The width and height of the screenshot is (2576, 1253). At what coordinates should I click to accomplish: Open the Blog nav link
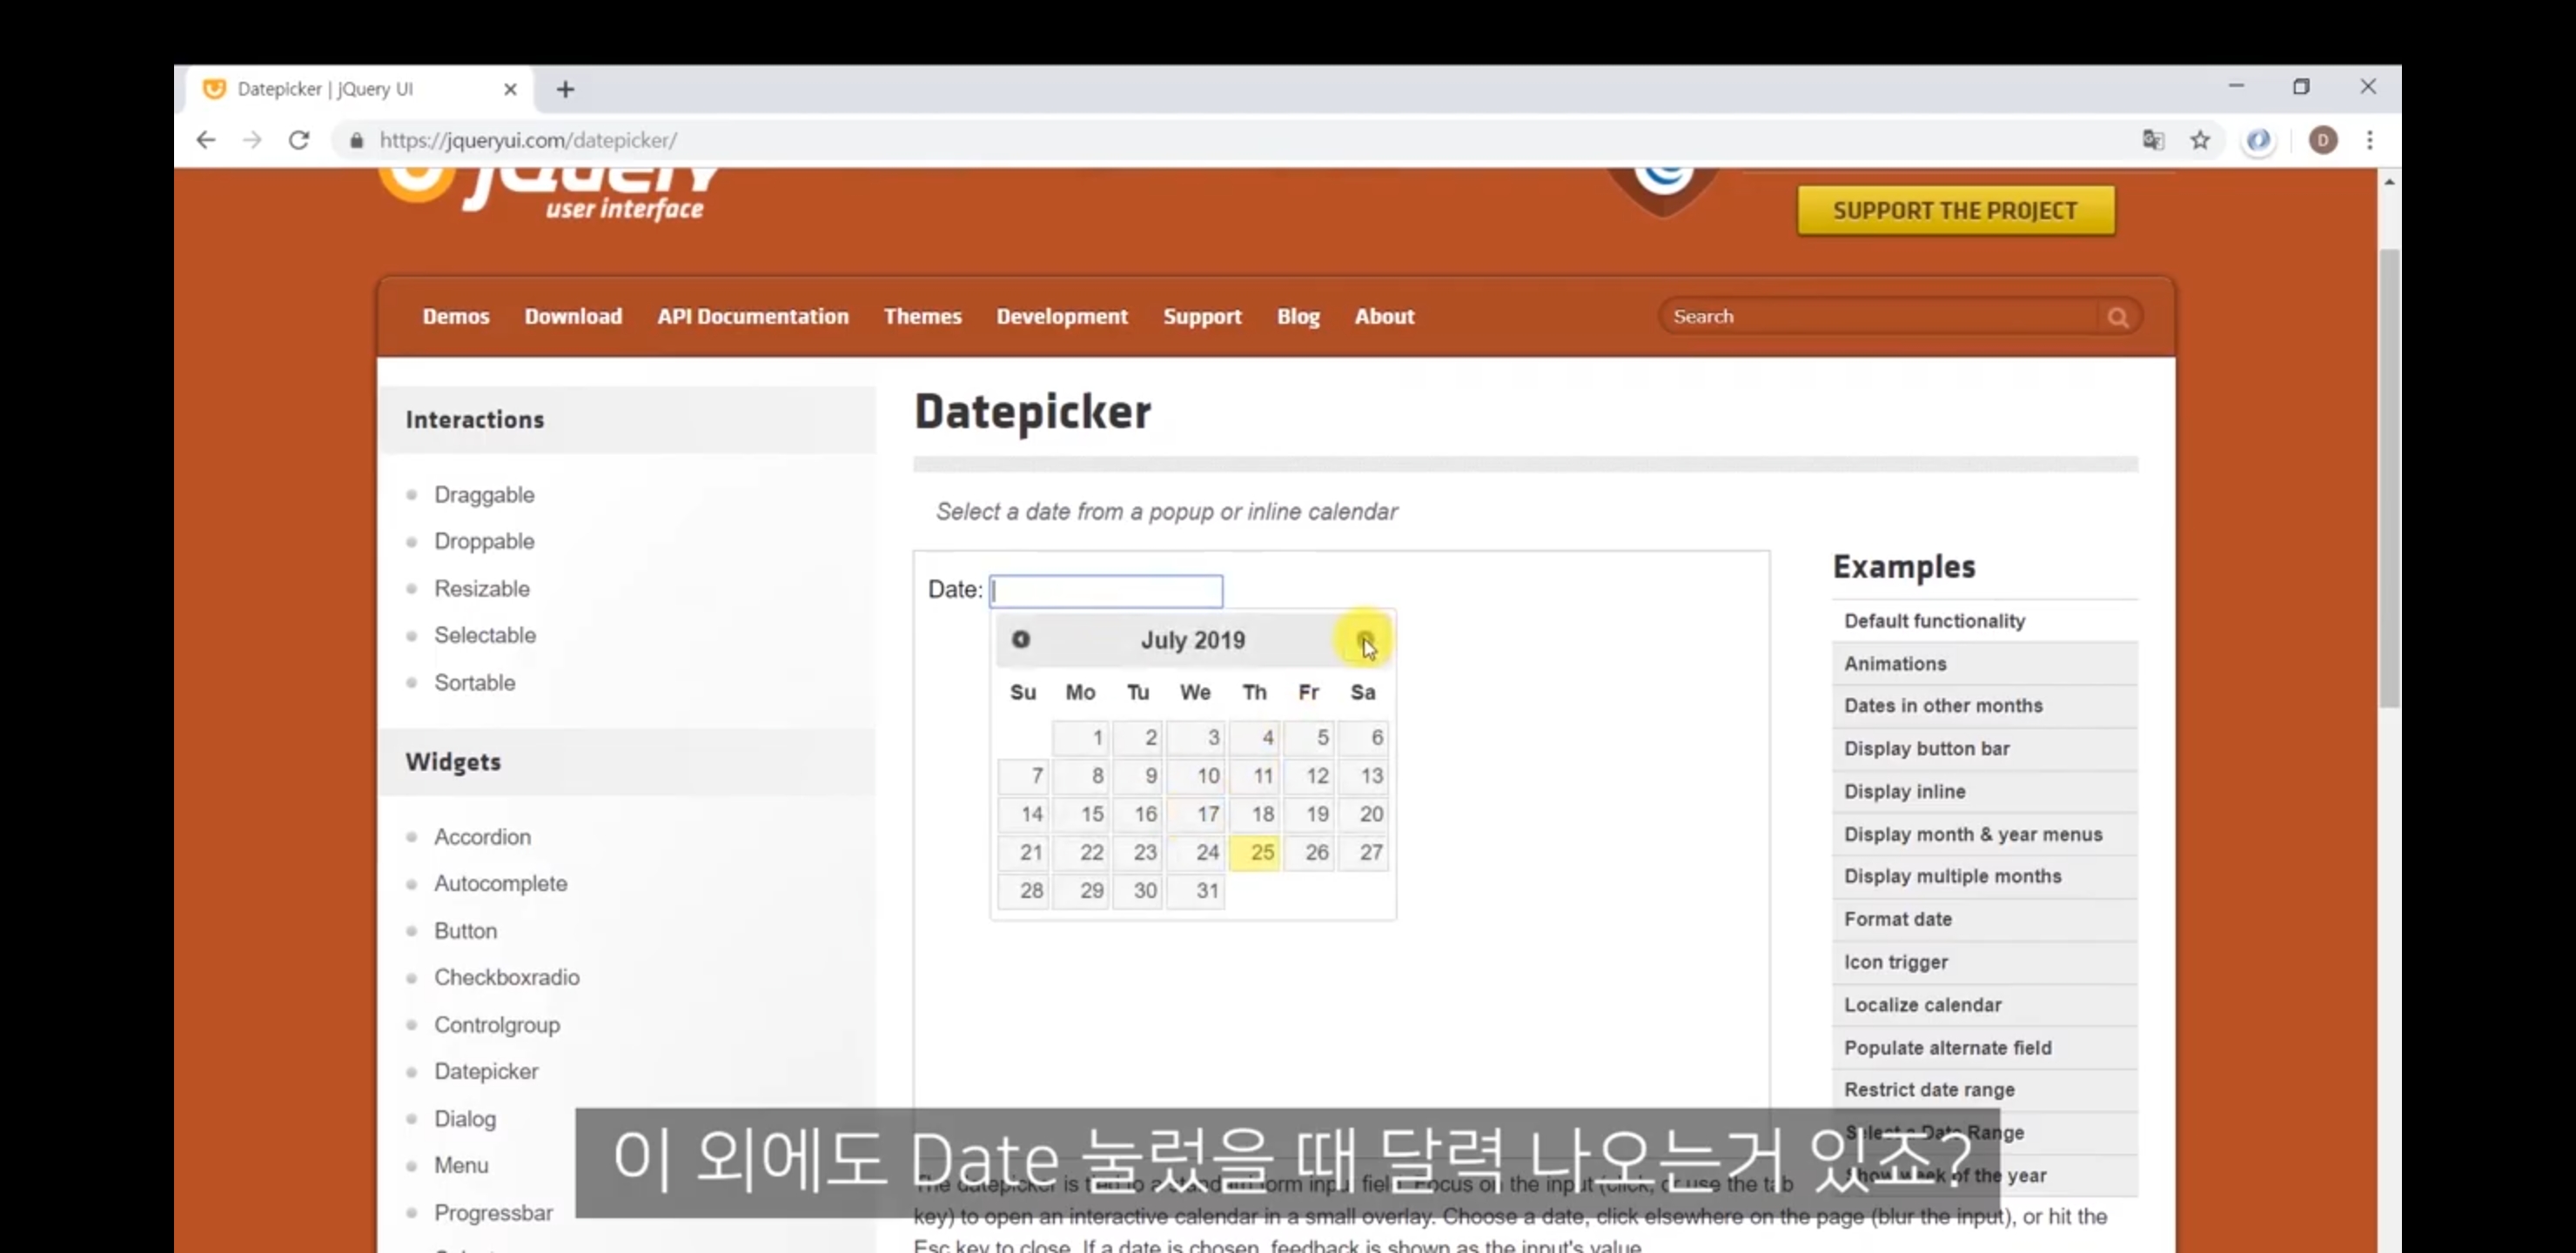point(1298,316)
